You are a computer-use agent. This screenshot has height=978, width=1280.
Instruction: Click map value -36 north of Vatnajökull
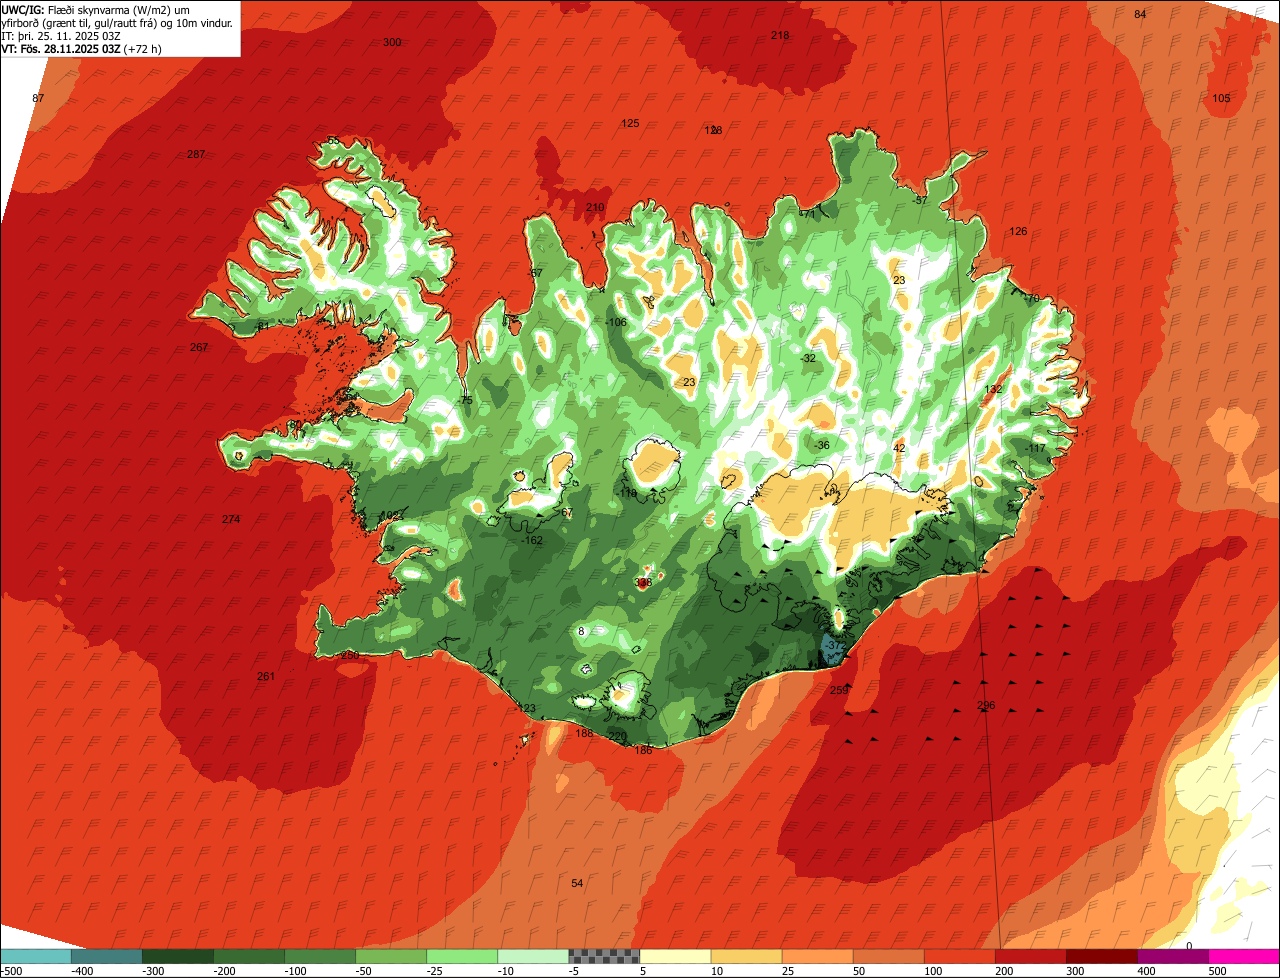822,445
